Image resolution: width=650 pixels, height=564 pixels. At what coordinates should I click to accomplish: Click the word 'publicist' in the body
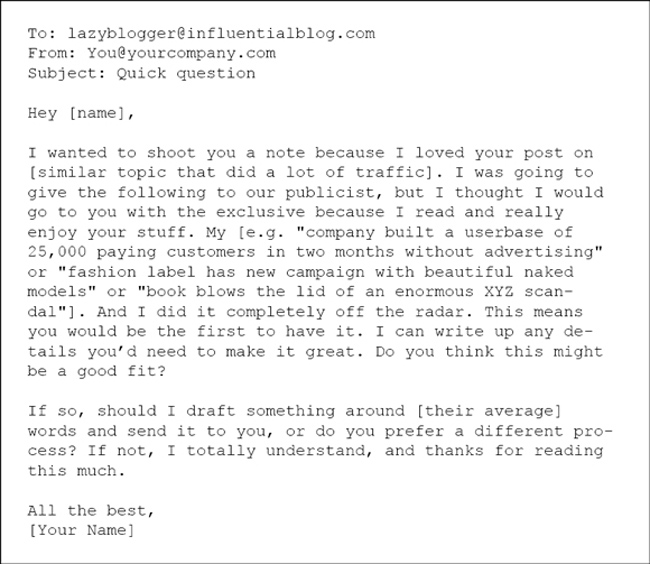tap(330, 193)
